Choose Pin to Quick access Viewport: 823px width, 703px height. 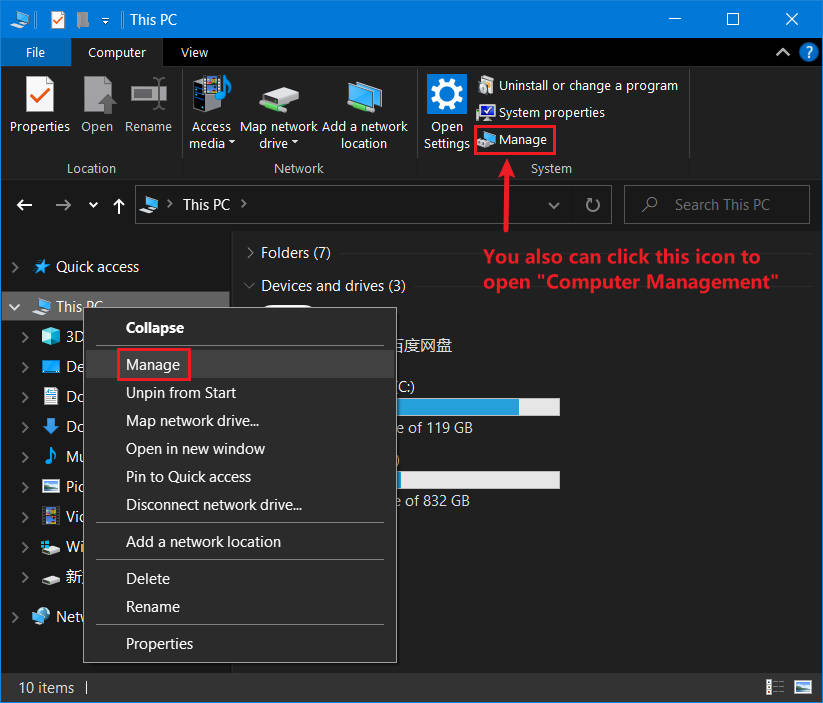point(188,477)
